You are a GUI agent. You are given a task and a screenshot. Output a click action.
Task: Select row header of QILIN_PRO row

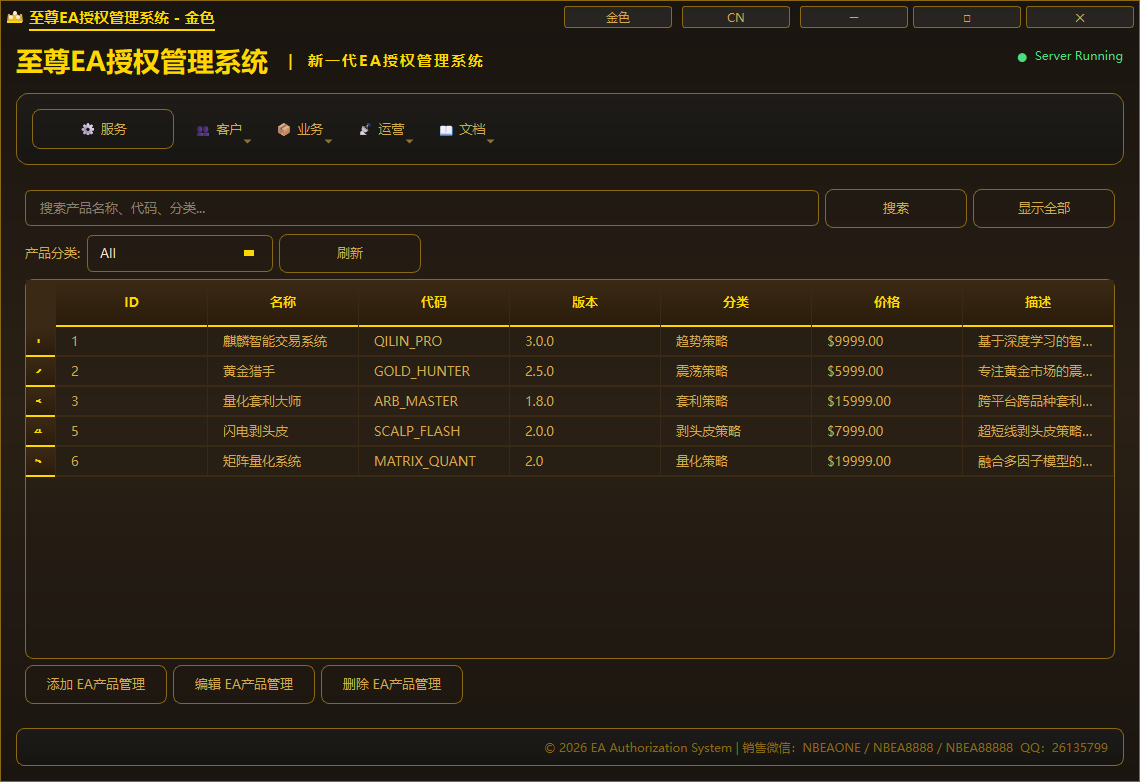(40, 341)
